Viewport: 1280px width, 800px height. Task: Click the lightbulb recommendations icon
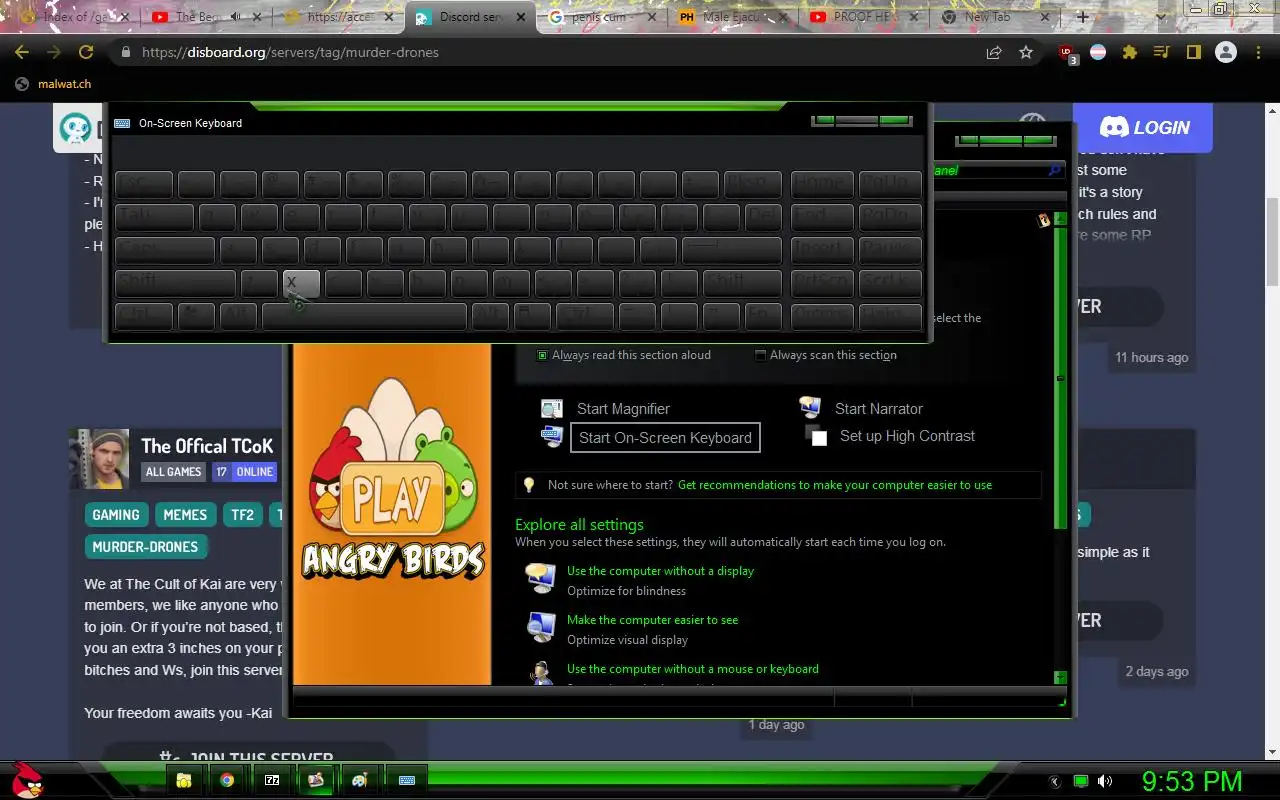(x=529, y=485)
